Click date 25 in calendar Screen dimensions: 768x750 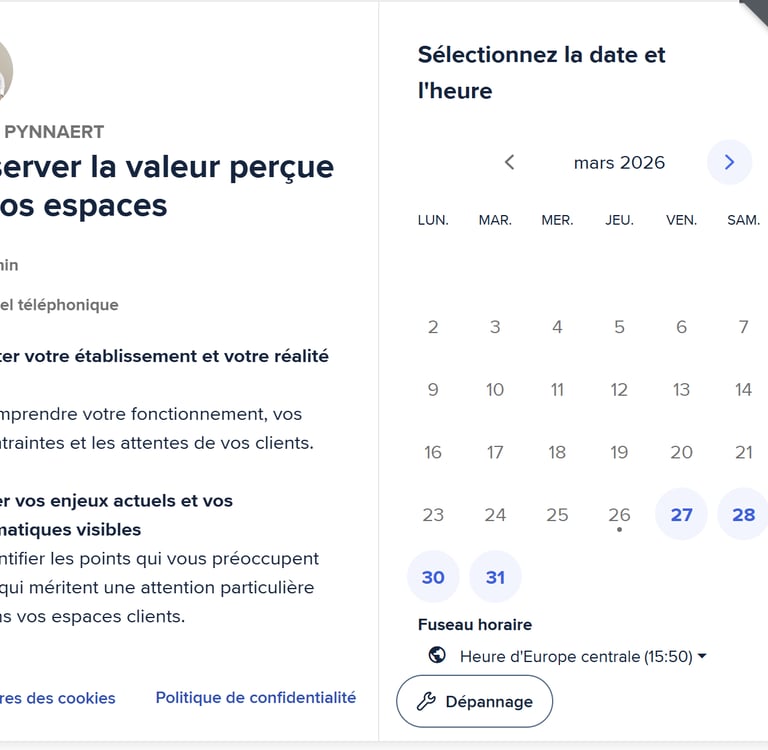click(x=557, y=514)
